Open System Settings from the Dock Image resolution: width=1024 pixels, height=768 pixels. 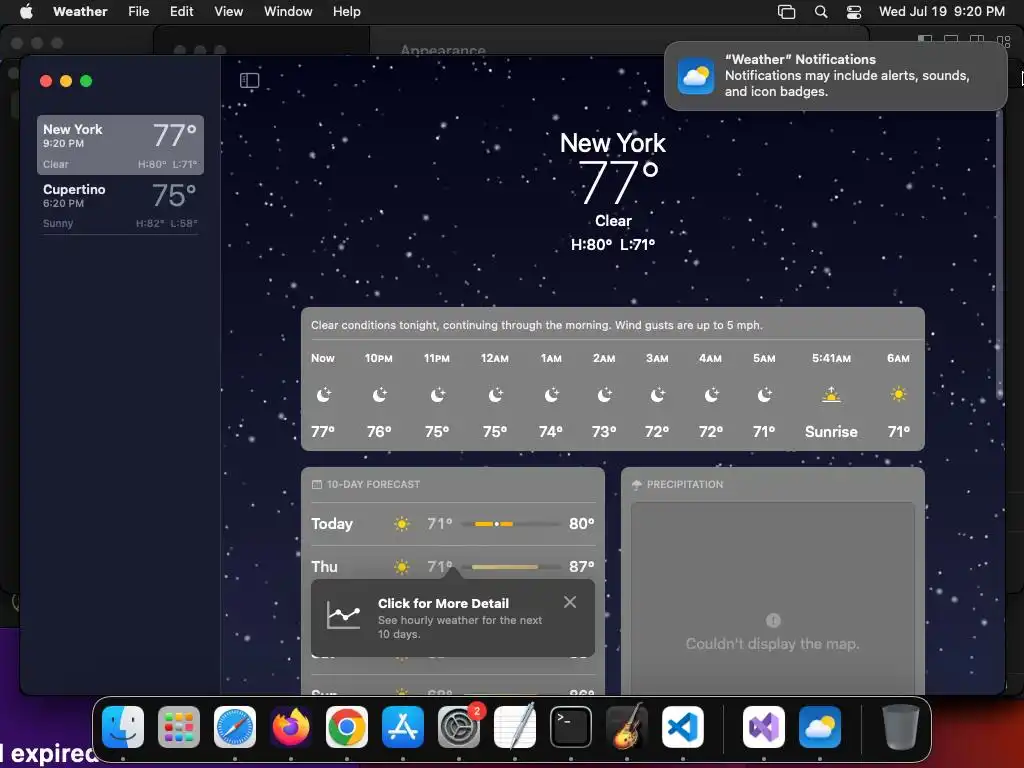pyautogui.click(x=459, y=726)
